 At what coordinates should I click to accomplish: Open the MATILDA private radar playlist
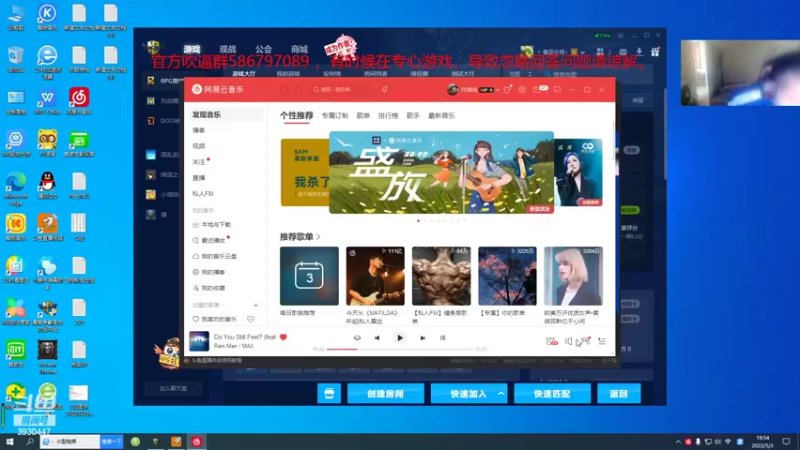click(x=375, y=276)
